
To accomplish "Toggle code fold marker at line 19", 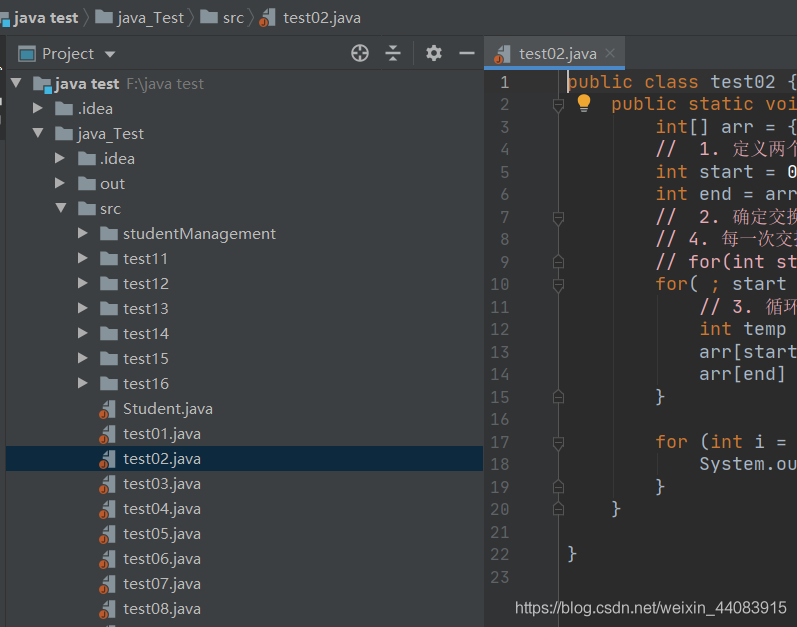I will click(x=558, y=487).
